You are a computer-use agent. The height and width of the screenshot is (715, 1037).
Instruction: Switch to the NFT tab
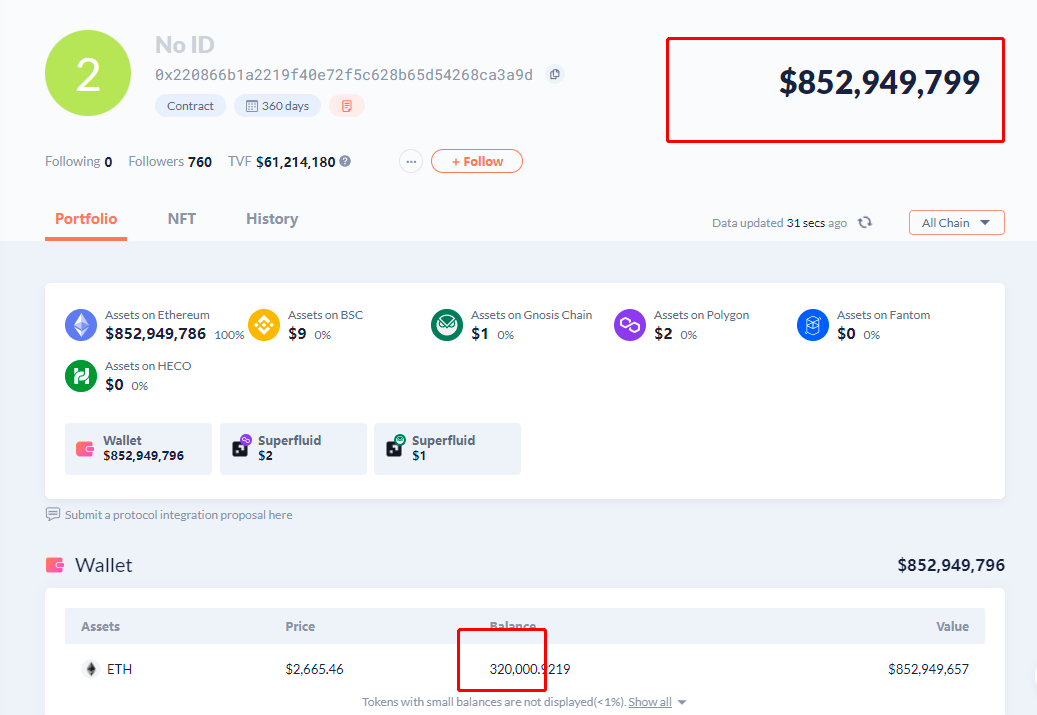click(x=182, y=219)
